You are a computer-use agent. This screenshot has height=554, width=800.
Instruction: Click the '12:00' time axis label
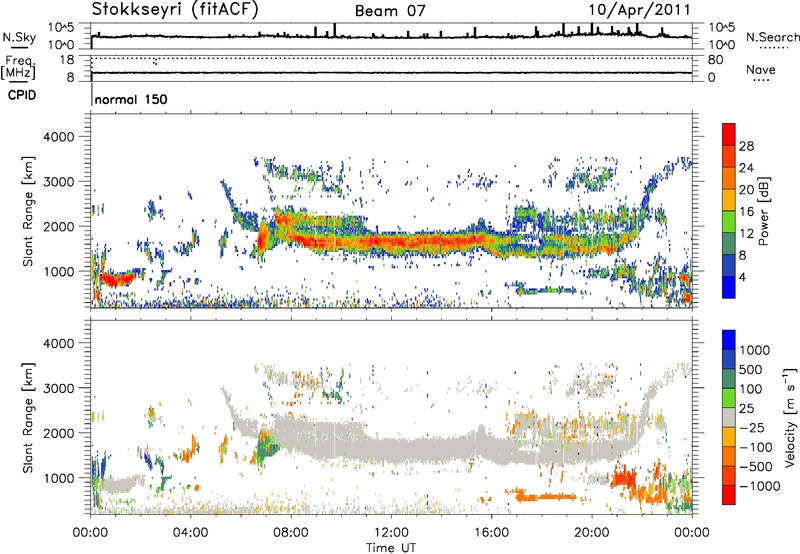pos(391,533)
